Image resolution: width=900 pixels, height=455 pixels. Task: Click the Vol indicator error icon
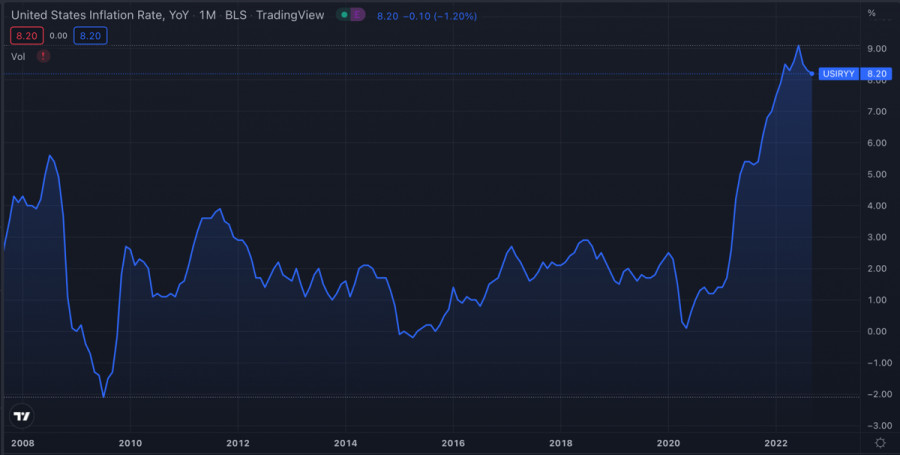tap(43, 57)
